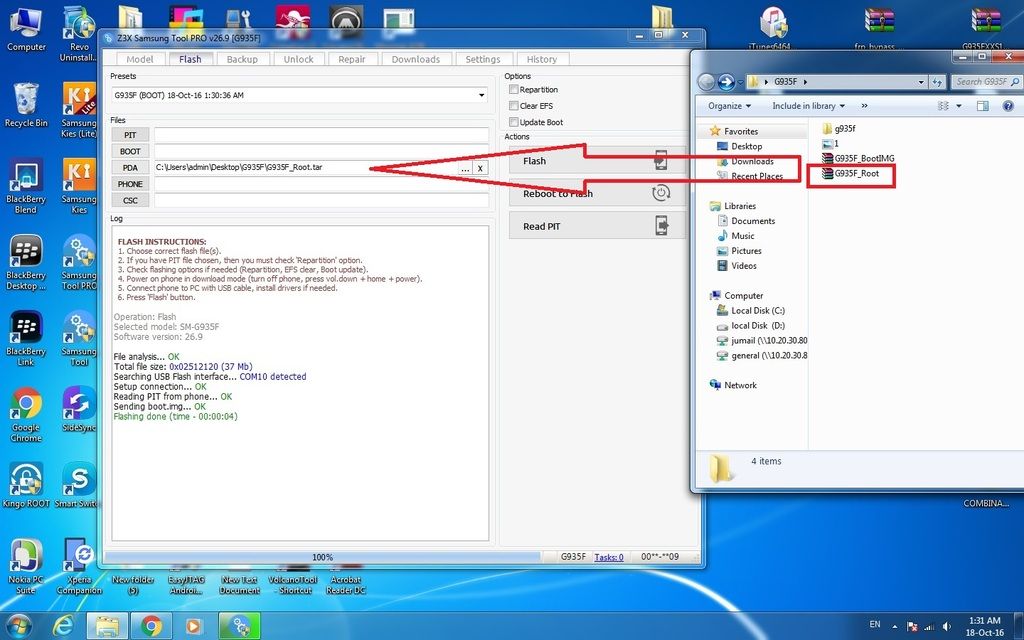Expand the Explorer address bar history dropdown
The image size is (1024, 640).
pyautogui.click(x=921, y=82)
